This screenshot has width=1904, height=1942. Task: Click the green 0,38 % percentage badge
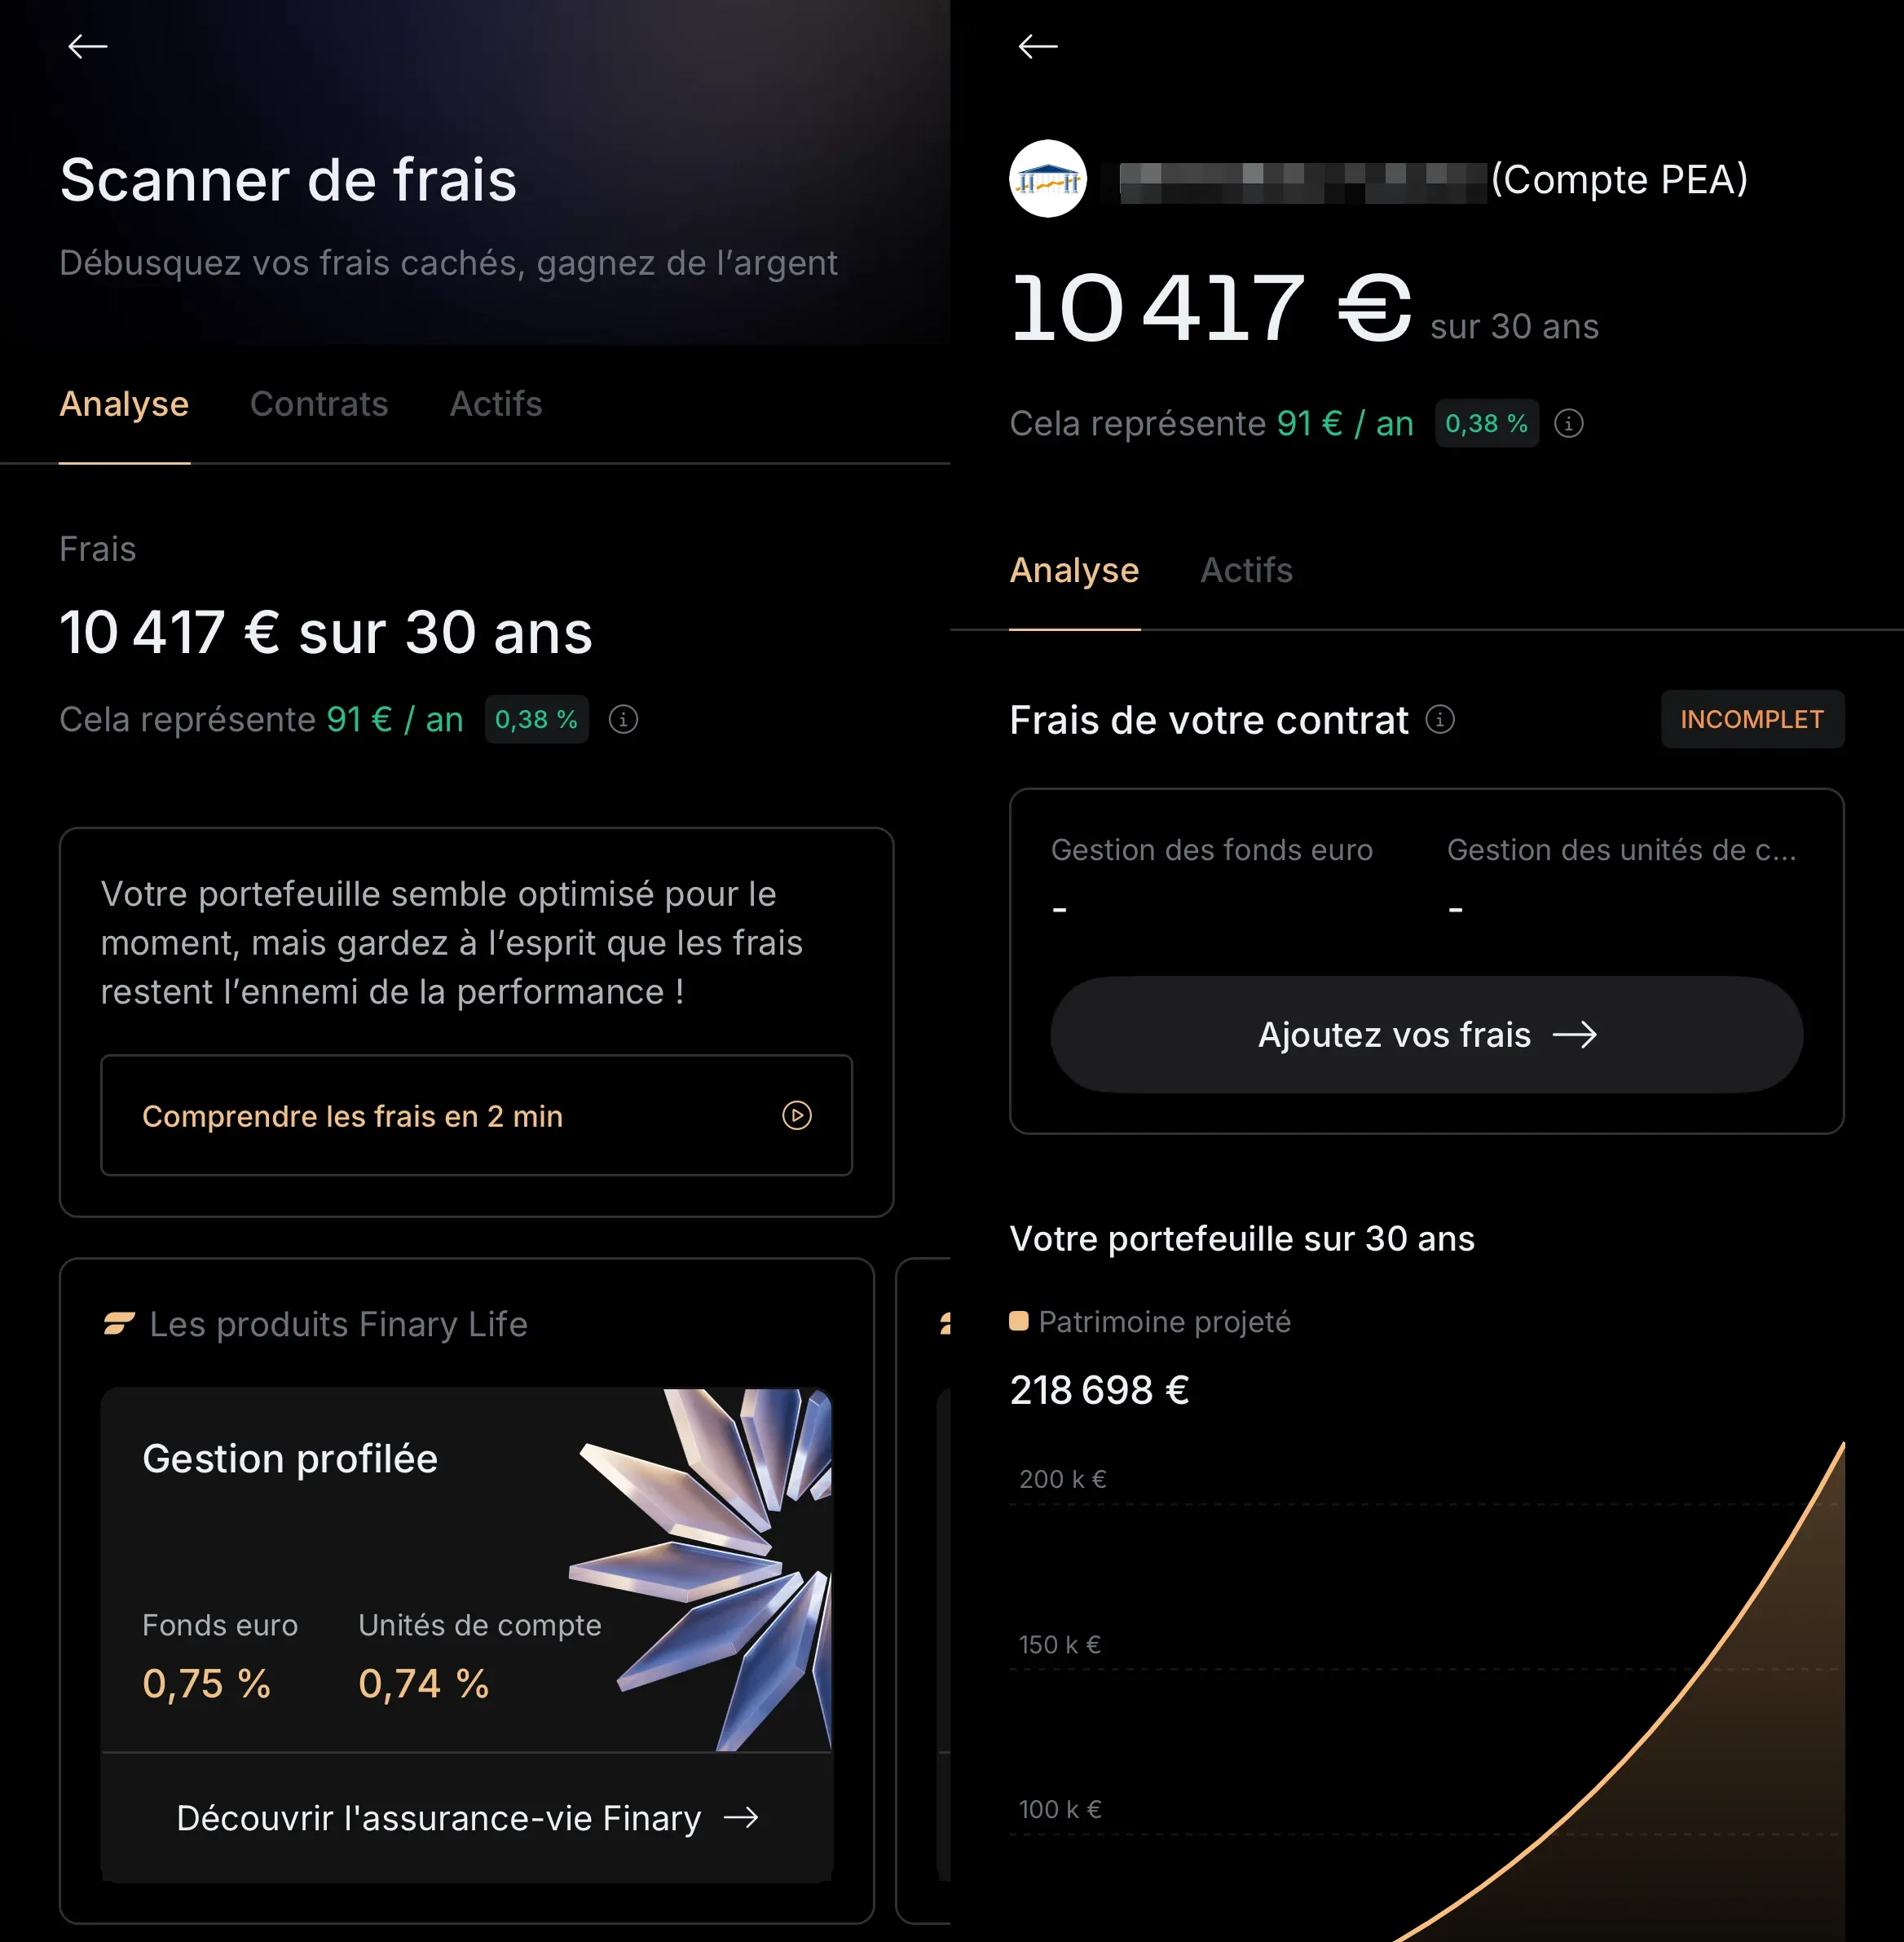pos(537,719)
